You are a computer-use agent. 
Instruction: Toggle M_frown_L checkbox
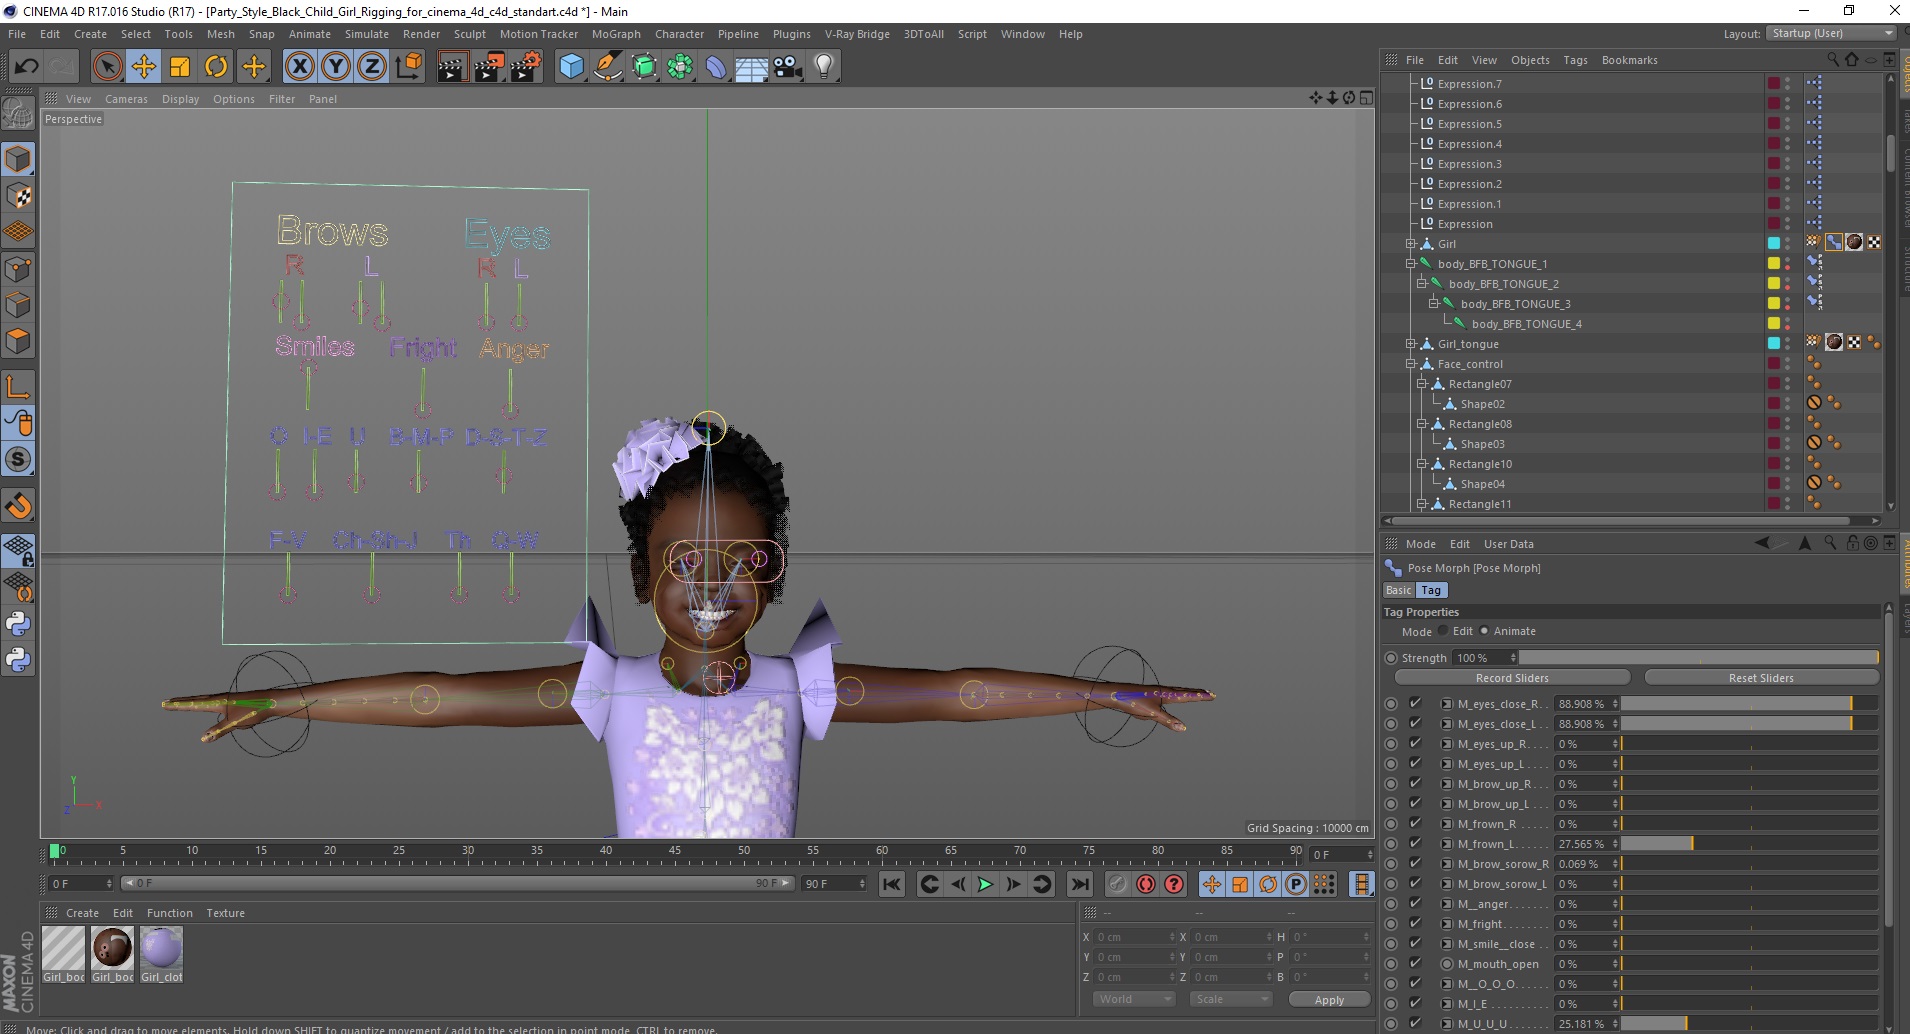(1415, 843)
